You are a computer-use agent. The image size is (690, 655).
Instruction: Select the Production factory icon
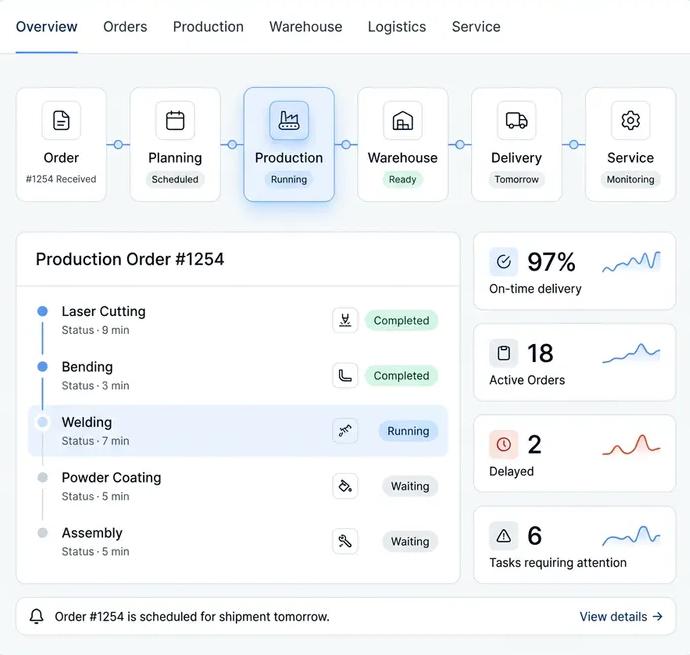click(289, 120)
